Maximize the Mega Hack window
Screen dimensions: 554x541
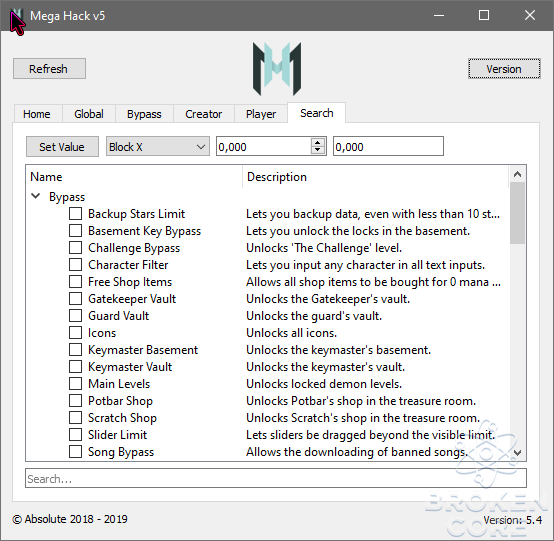484,16
